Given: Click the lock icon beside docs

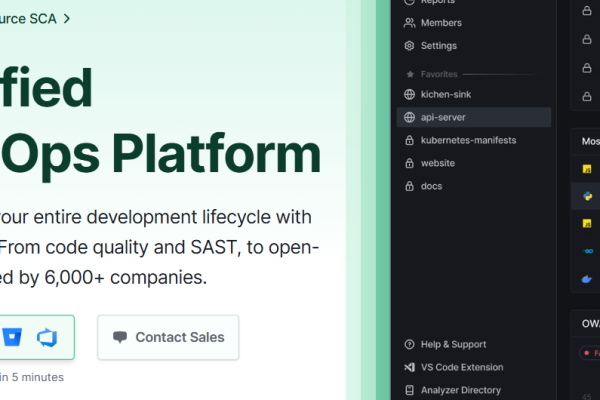Looking at the screenshot, I should tap(409, 186).
